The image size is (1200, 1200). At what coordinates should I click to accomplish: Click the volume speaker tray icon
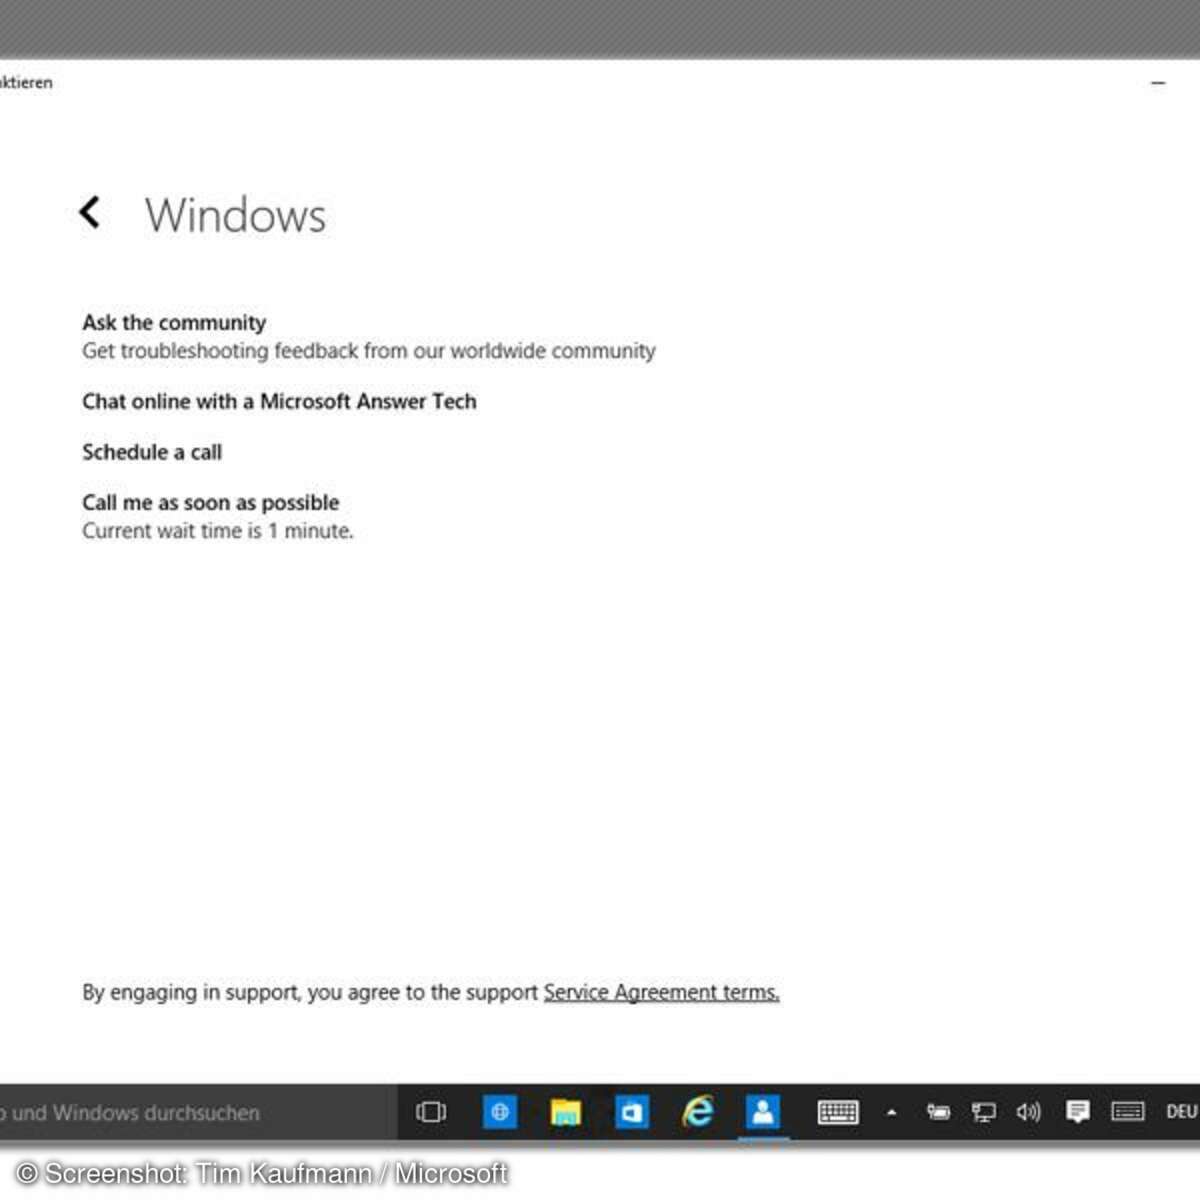tap(1028, 1112)
